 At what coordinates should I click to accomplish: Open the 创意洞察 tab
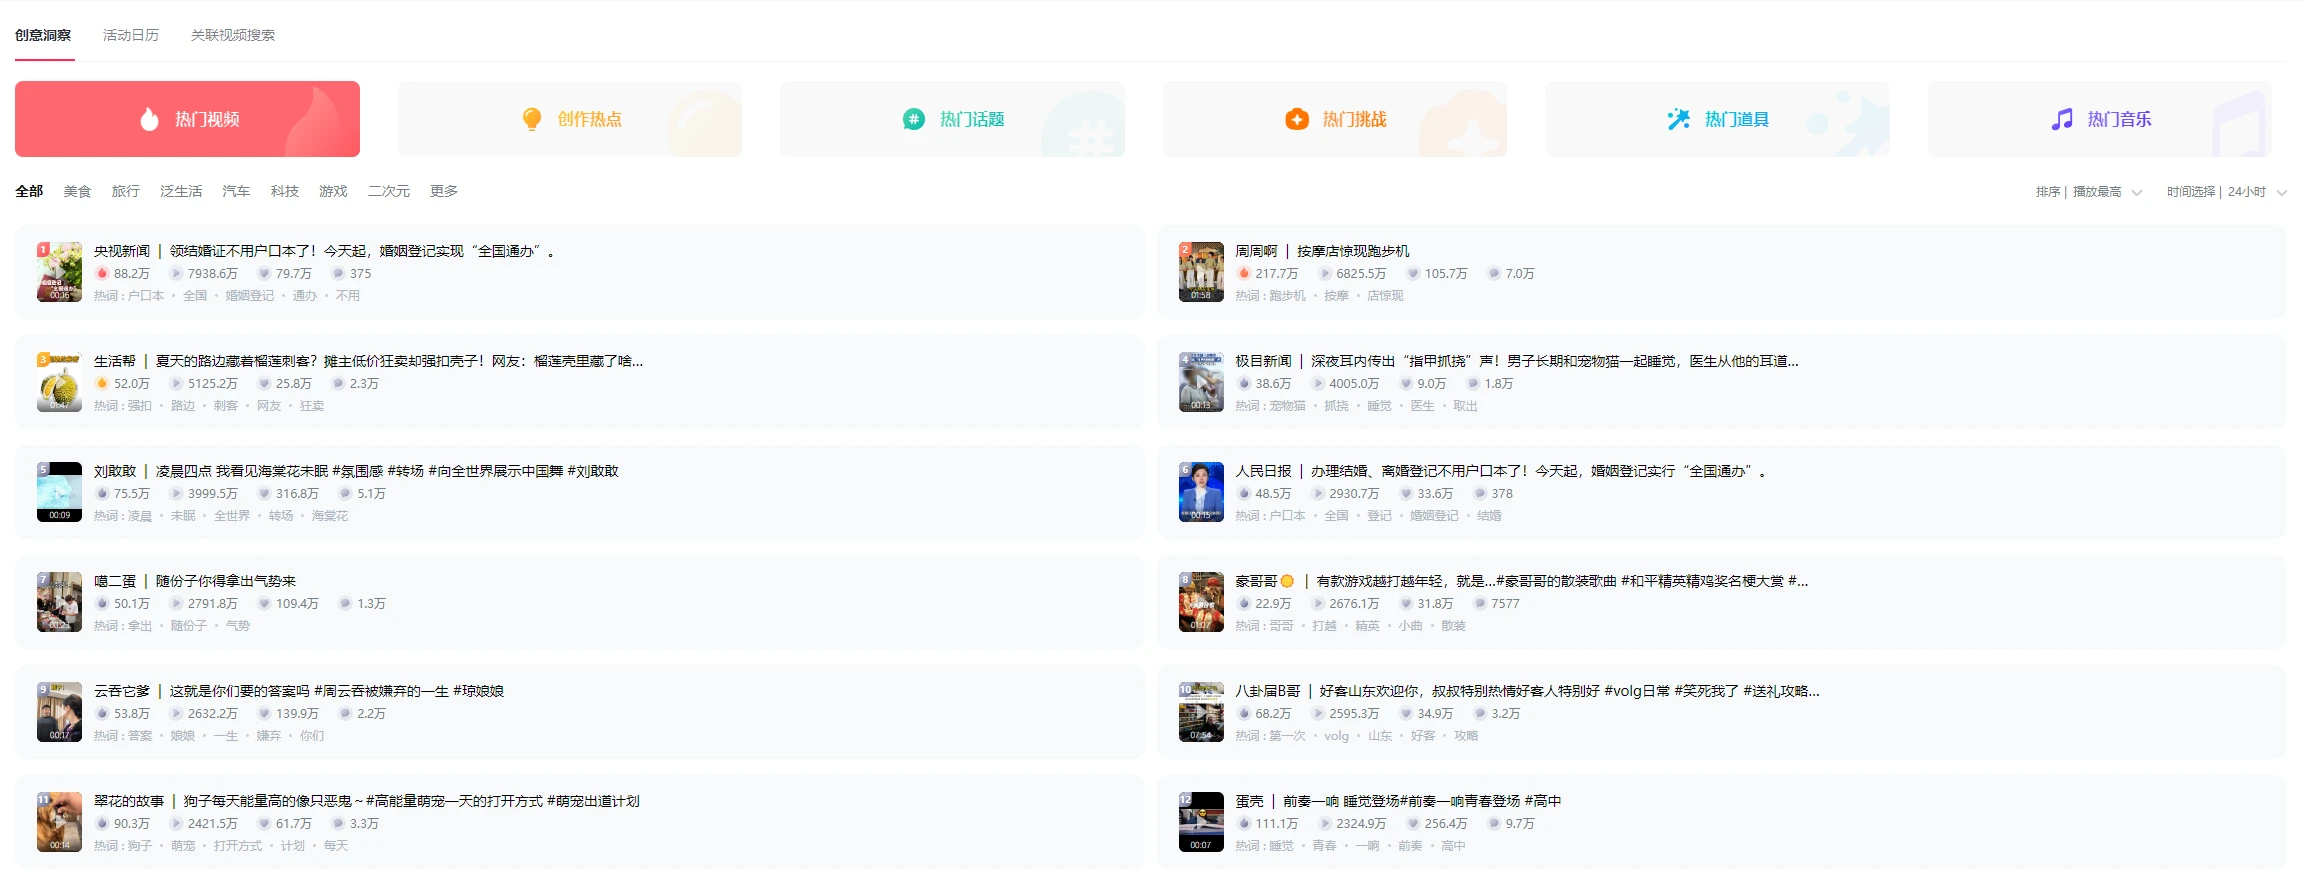(x=43, y=35)
